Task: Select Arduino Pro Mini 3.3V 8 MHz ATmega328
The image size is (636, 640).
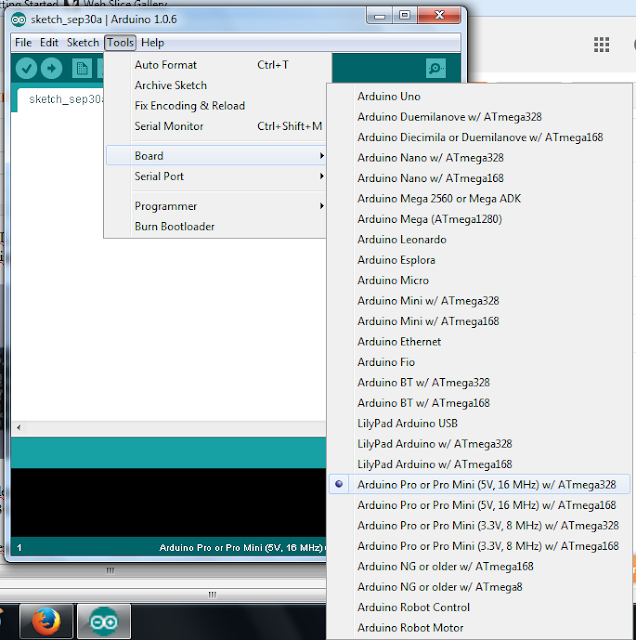Action: pyautogui.click(x=487, y=525)
